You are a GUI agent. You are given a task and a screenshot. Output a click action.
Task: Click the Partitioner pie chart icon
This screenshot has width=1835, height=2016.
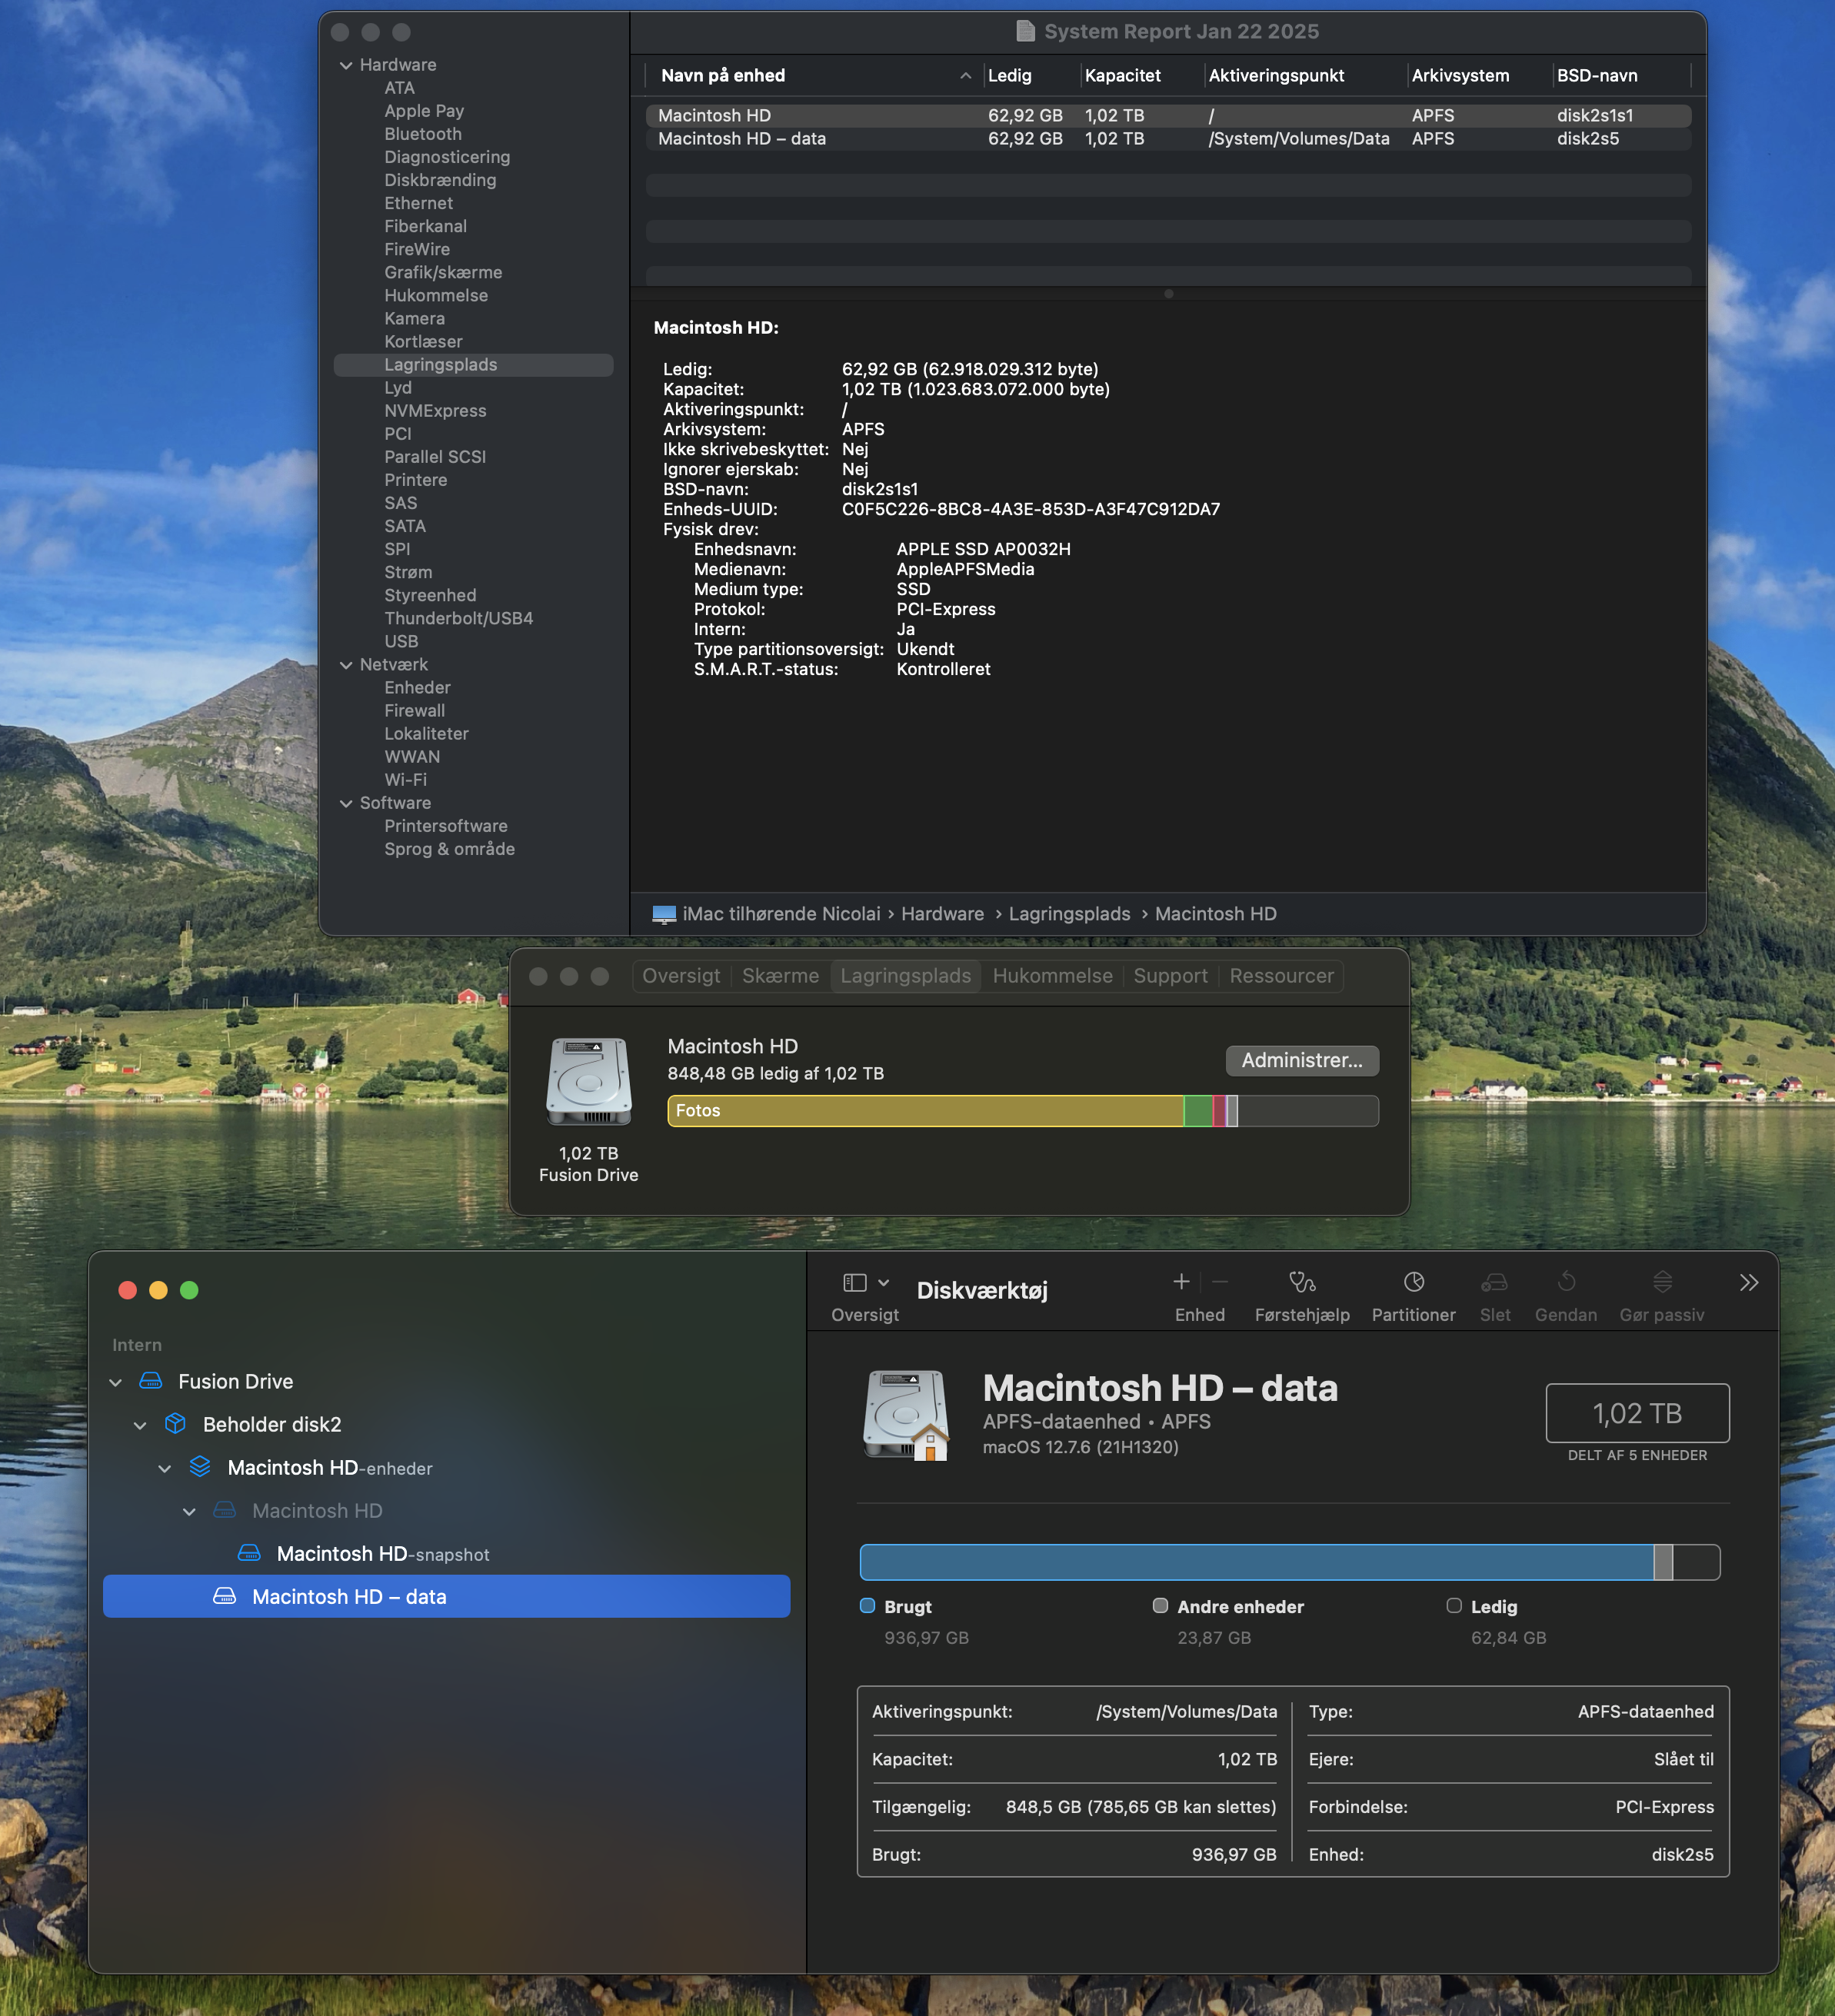1413,1282
